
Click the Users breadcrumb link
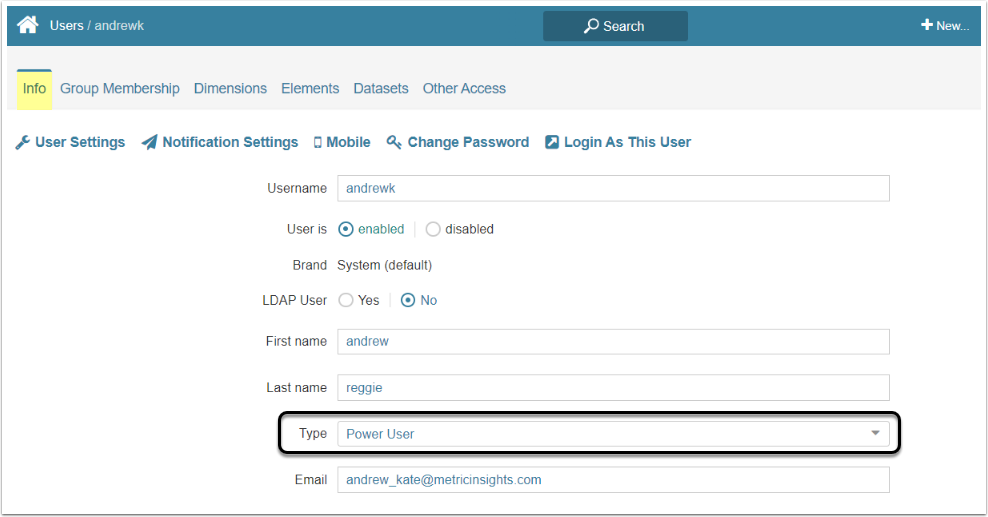click(x=66, y=25)
